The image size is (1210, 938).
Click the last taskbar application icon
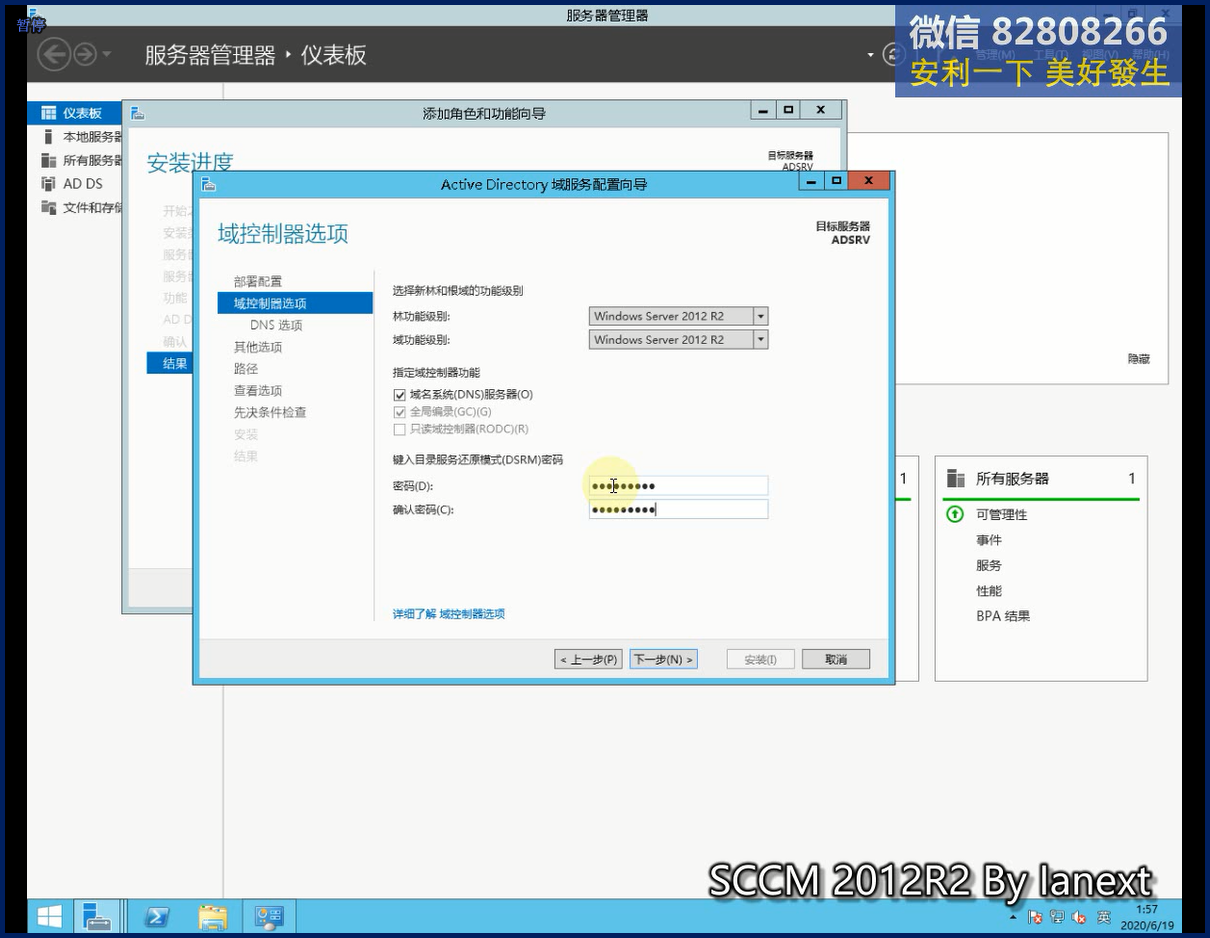click(x=269, y=916)
